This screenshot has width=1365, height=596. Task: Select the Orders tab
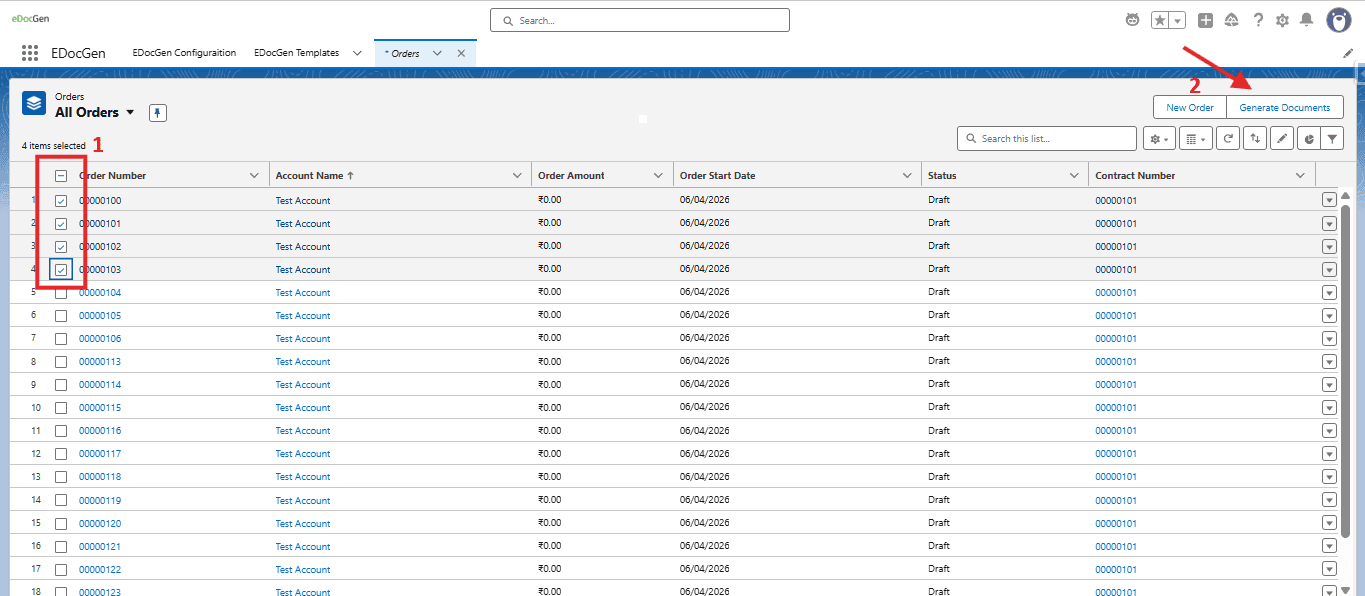point(404,54)
